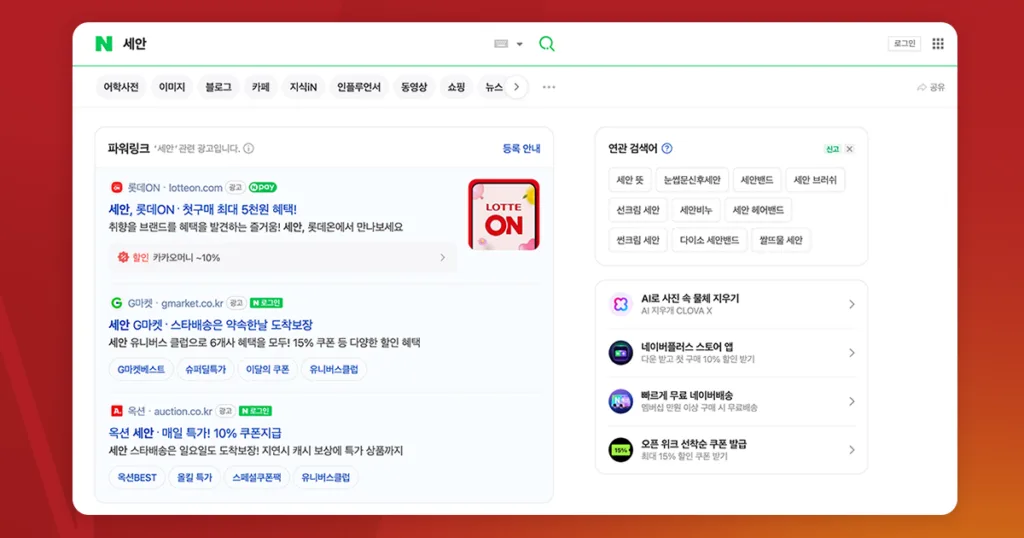Screen dimensions: 1024x538
Task: Click the 신고 report button
Action: (832, 150)
